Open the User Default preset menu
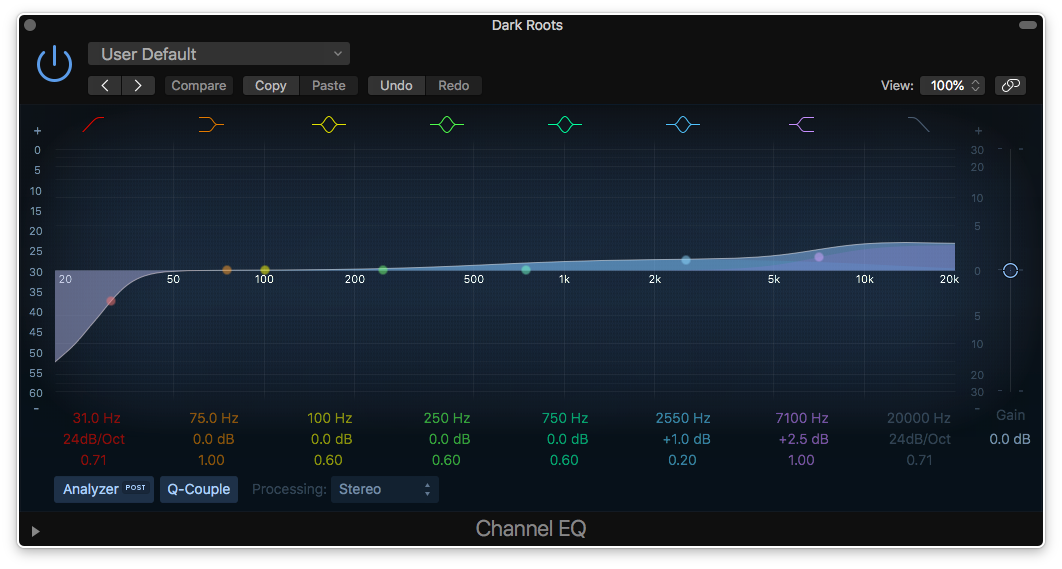 click(219, 54)
